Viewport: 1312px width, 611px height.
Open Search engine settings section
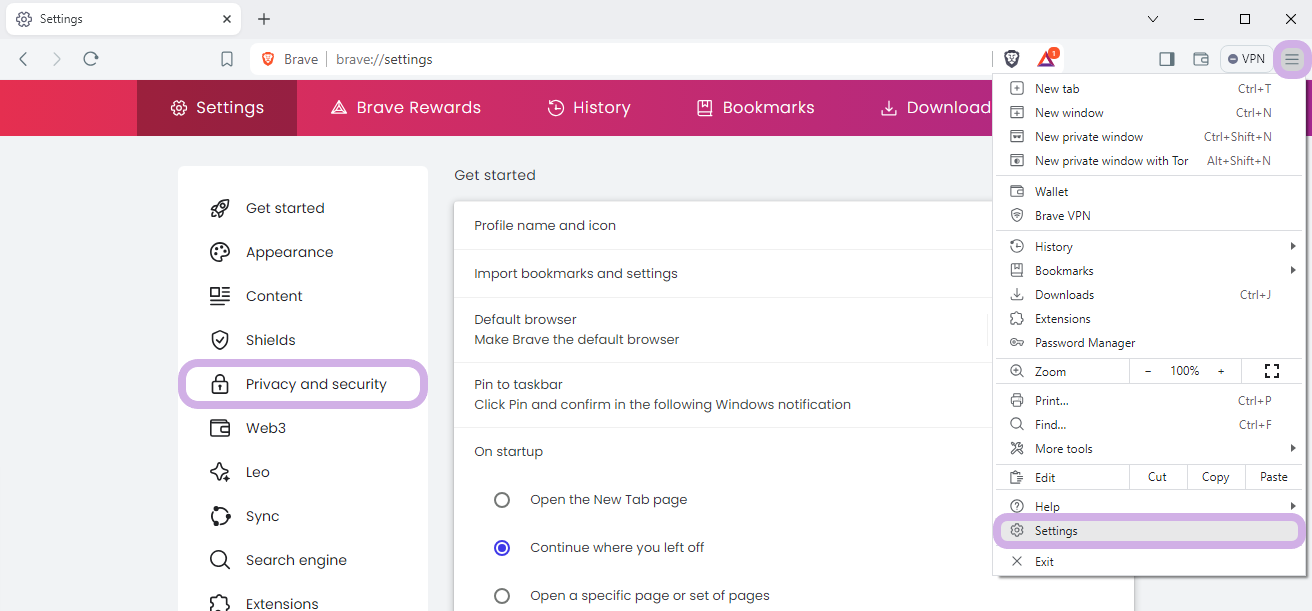pos(303,560)
